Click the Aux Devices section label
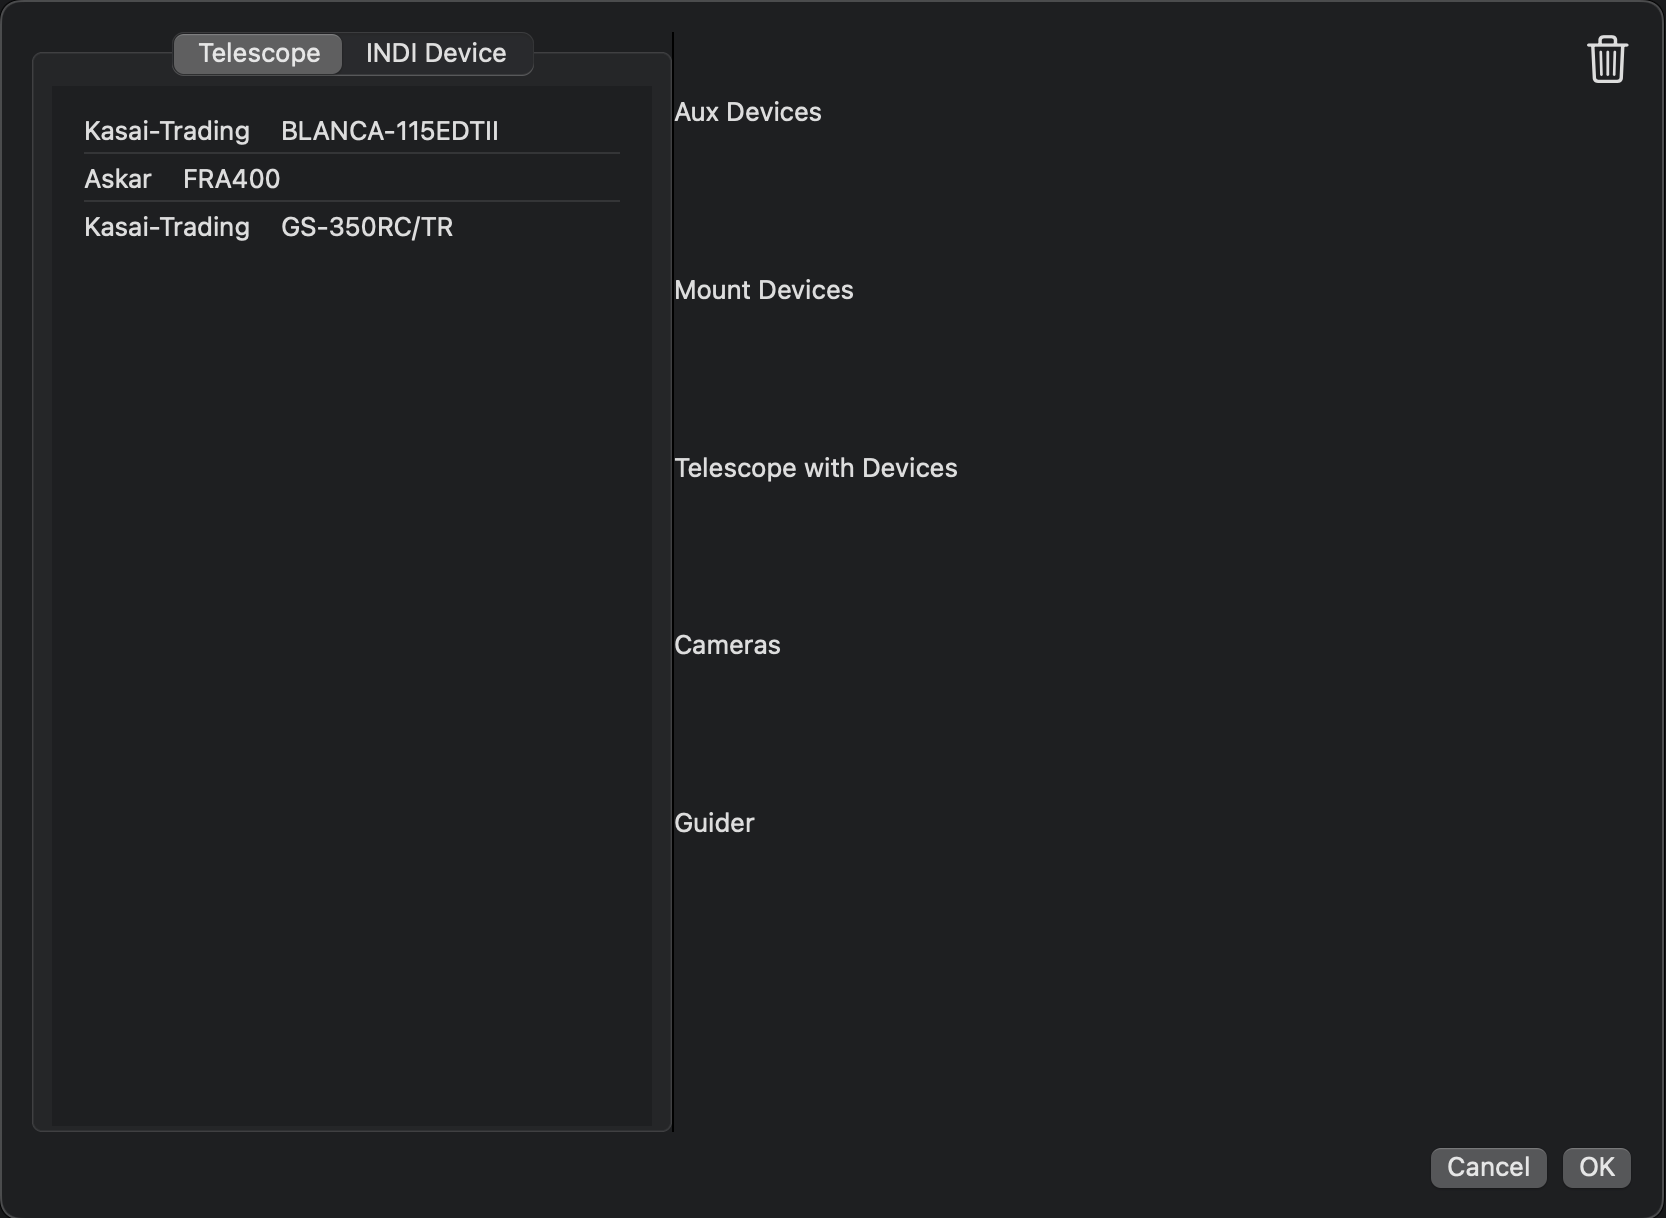 748,112
